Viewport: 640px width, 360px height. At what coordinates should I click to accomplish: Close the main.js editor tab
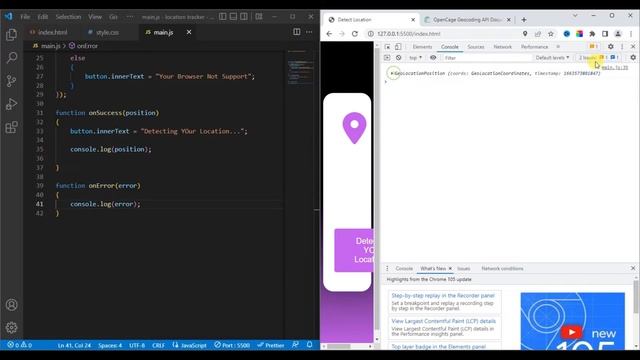[x=189, y=32]
